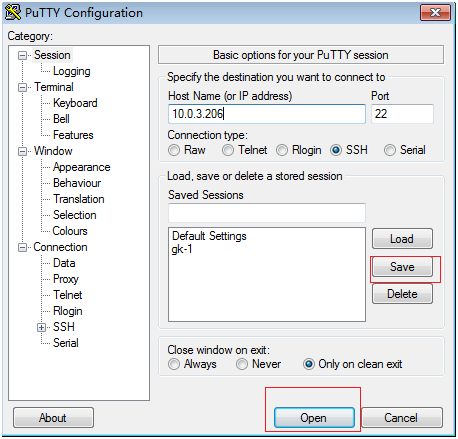This screenshot has height=439, width=458.
Task: Close the PuTTY Configuration window
Action: tap(435, 13)
